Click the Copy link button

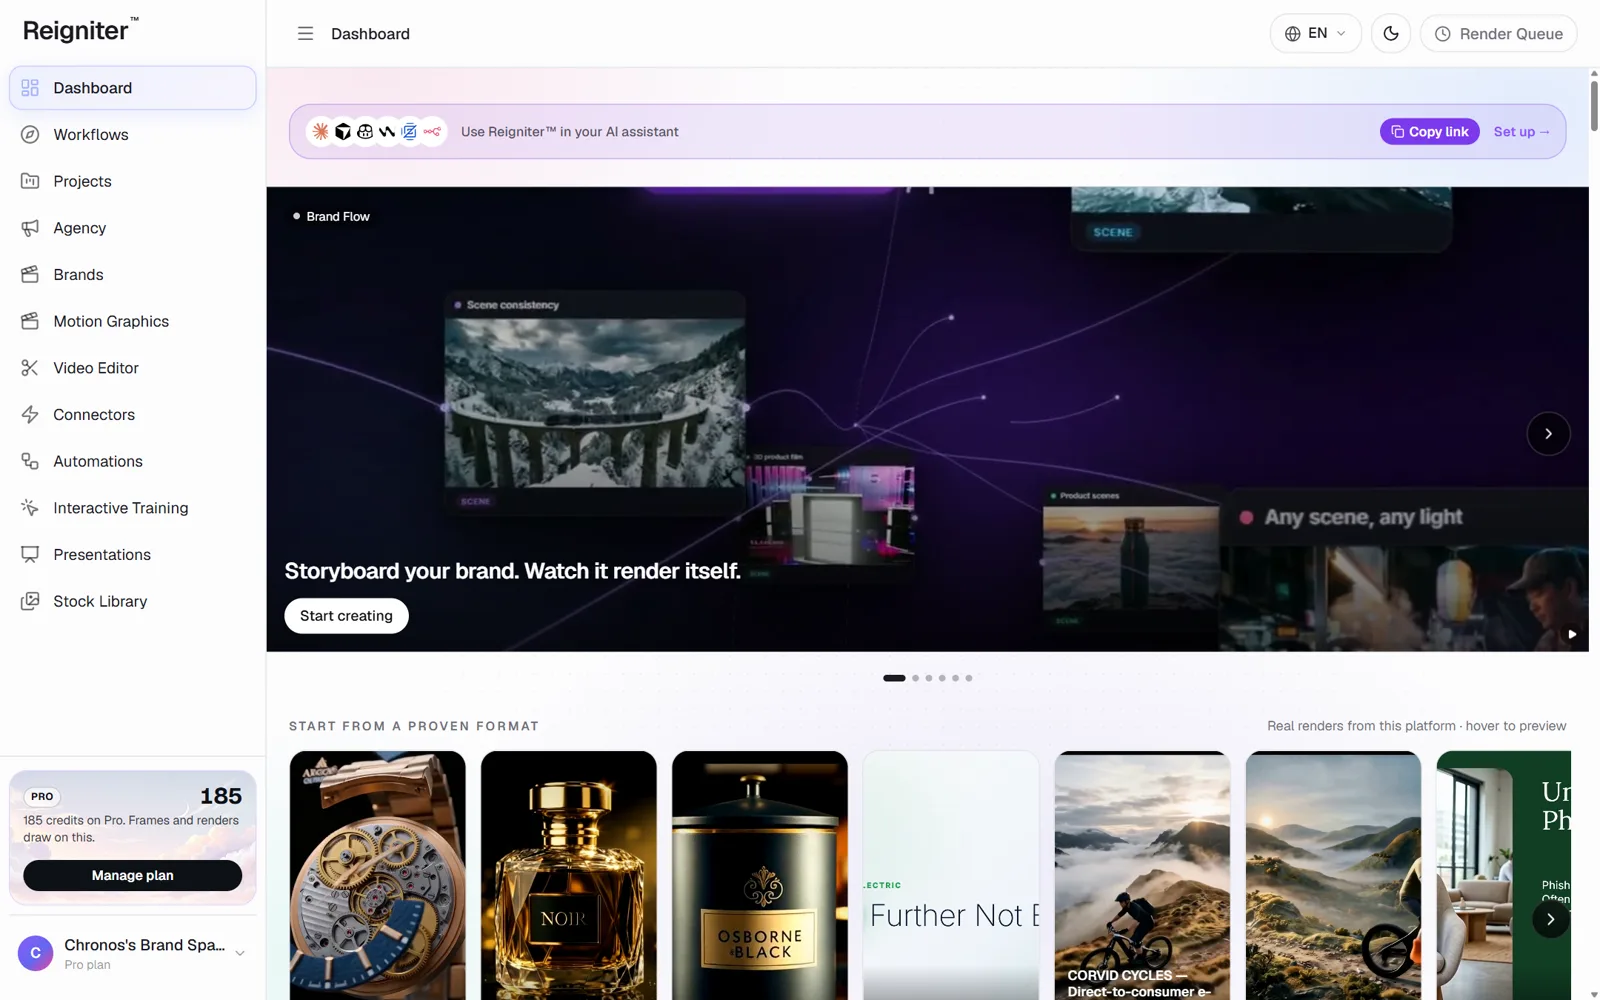tap(1429, 132)
